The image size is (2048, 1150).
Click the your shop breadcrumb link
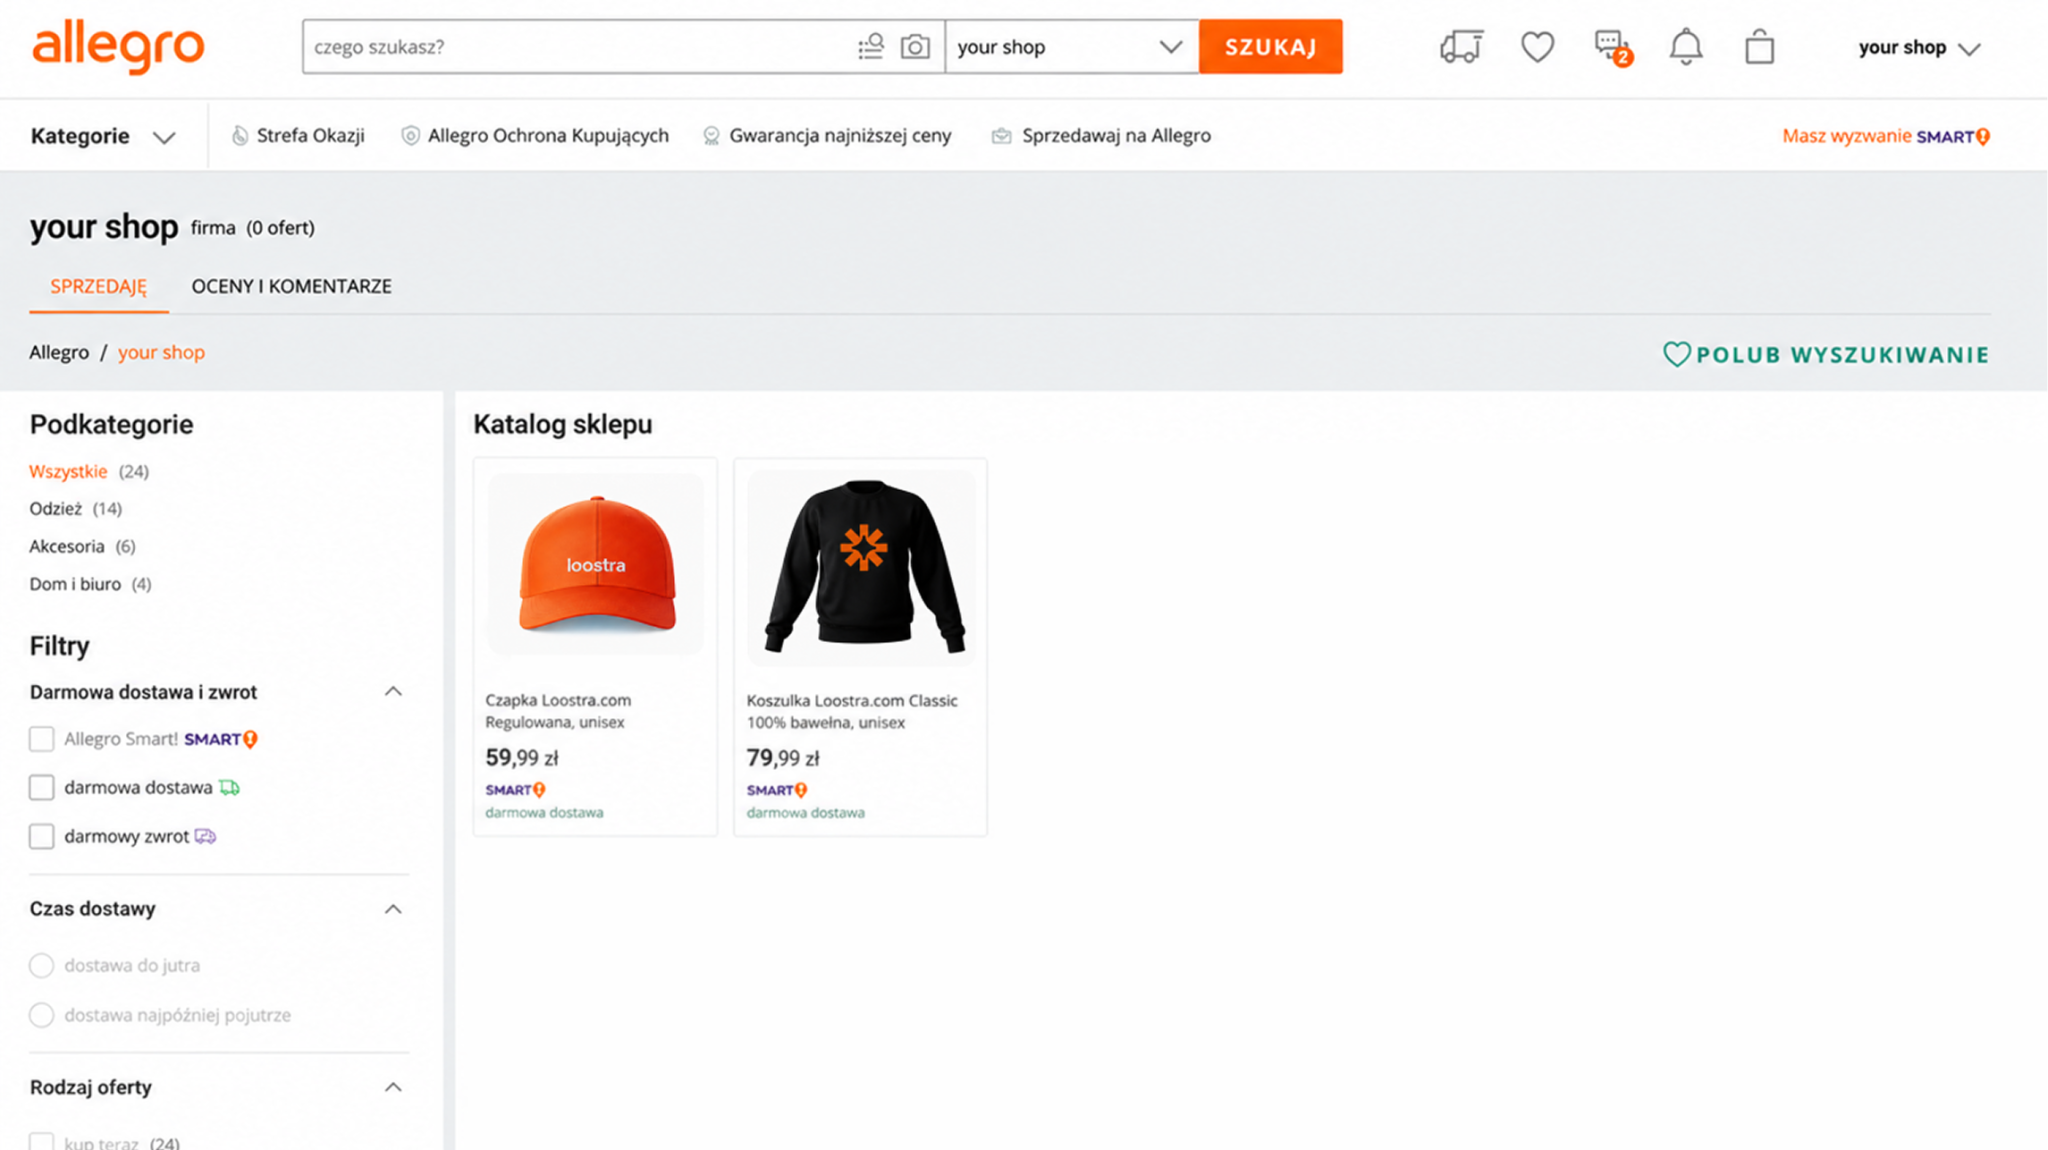161,352
